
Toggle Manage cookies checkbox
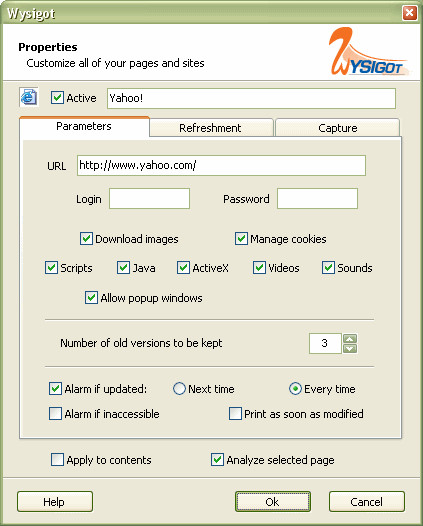coord(241,239)
